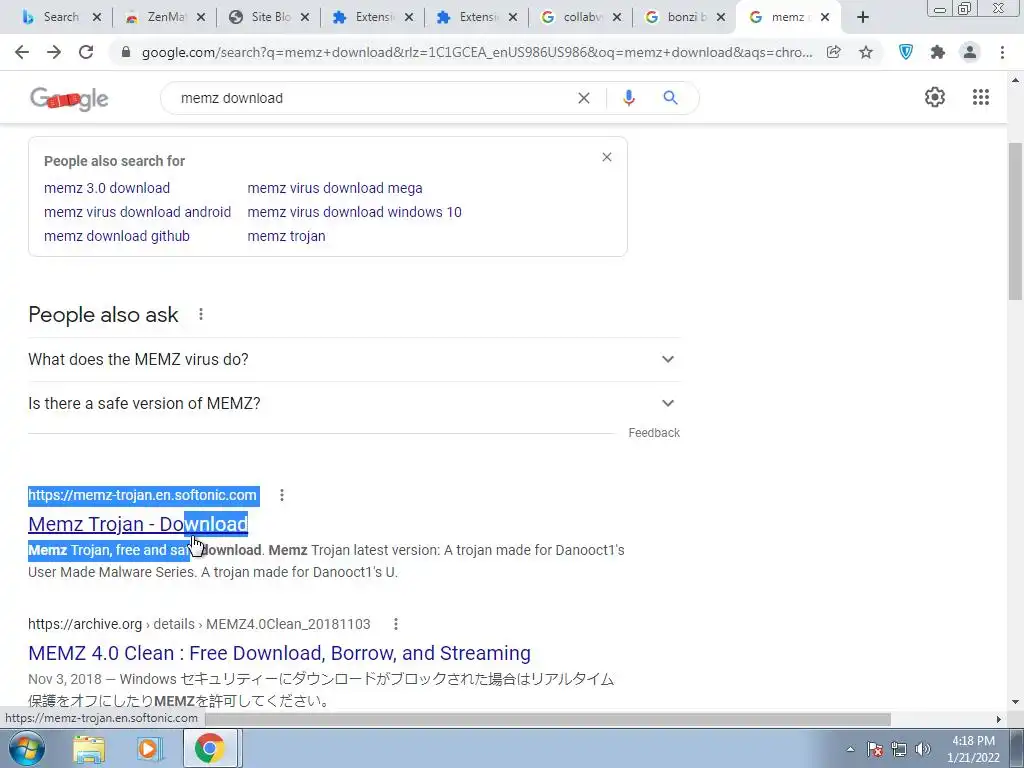Screen dimensions: 1024x768
Task: Open the Chrome profile avatar
Action: tap(970, 52)
